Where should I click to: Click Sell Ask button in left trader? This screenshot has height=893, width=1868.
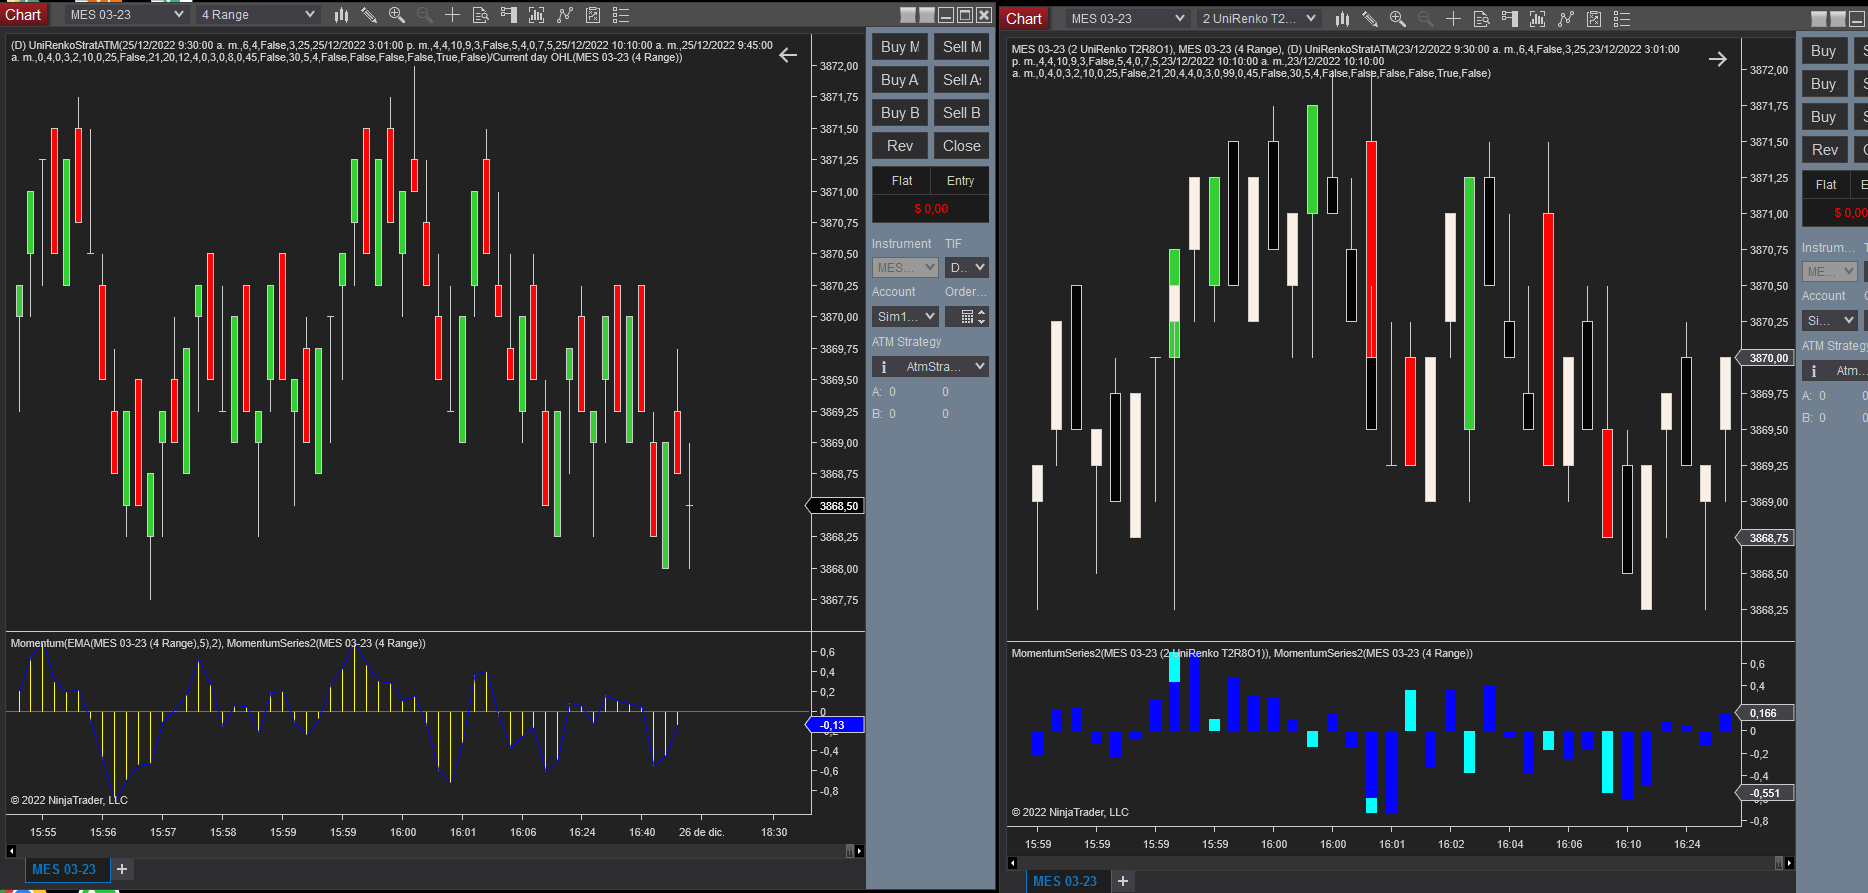coord(962,80)
